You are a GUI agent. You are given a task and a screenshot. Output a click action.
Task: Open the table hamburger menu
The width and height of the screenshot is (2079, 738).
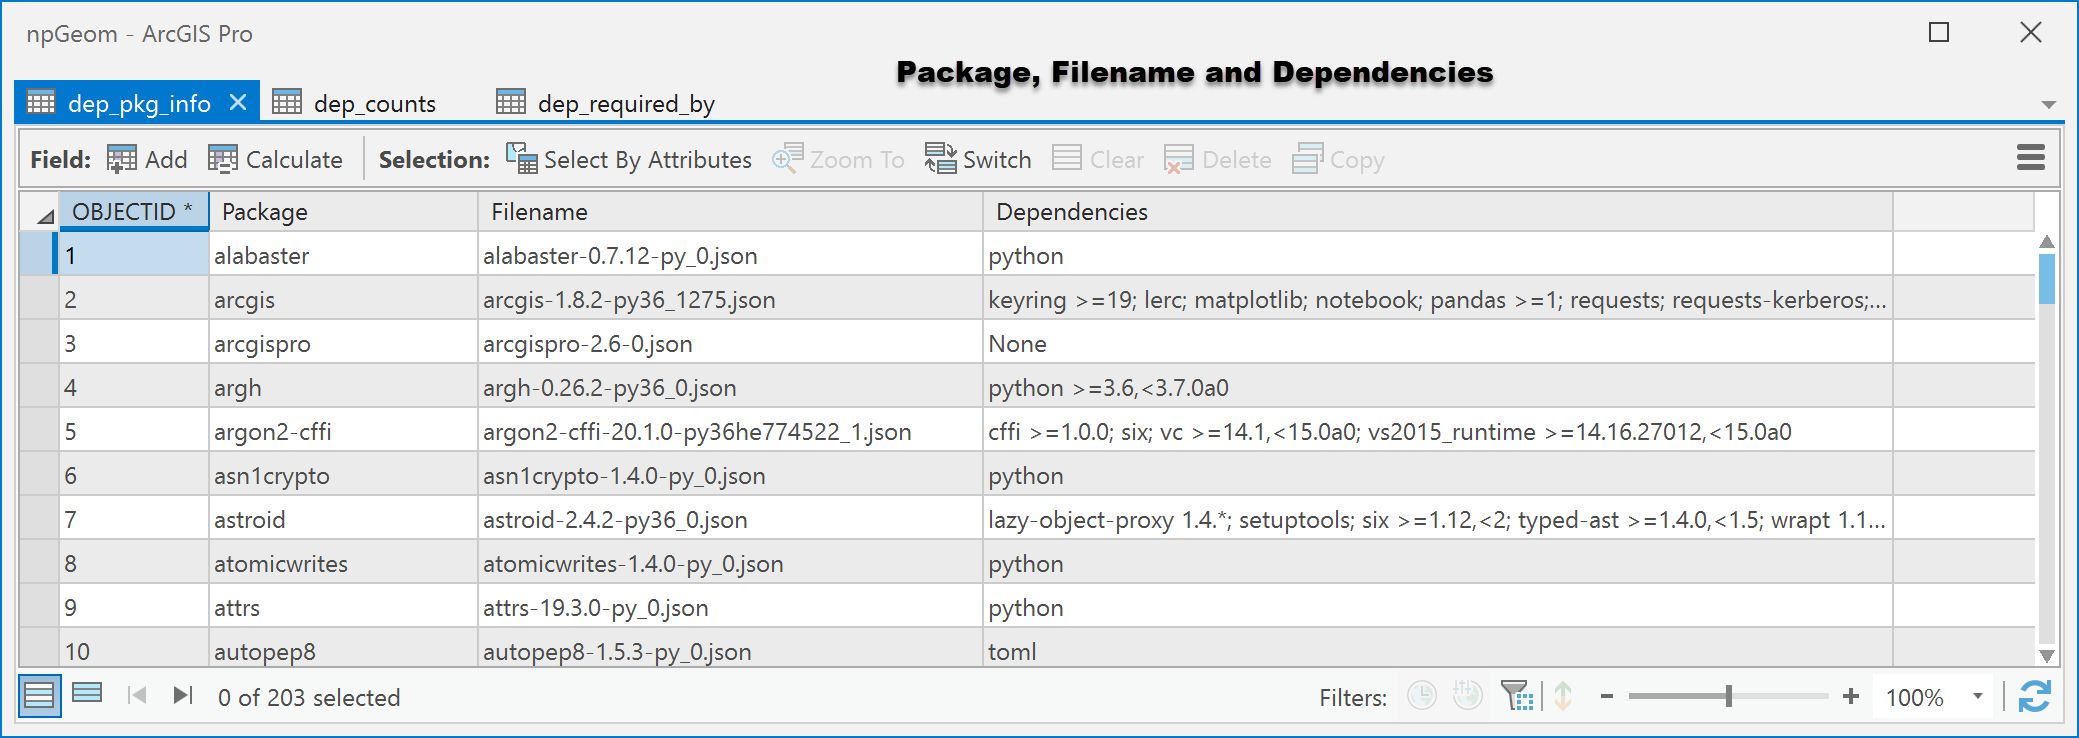click(2030, 157)
